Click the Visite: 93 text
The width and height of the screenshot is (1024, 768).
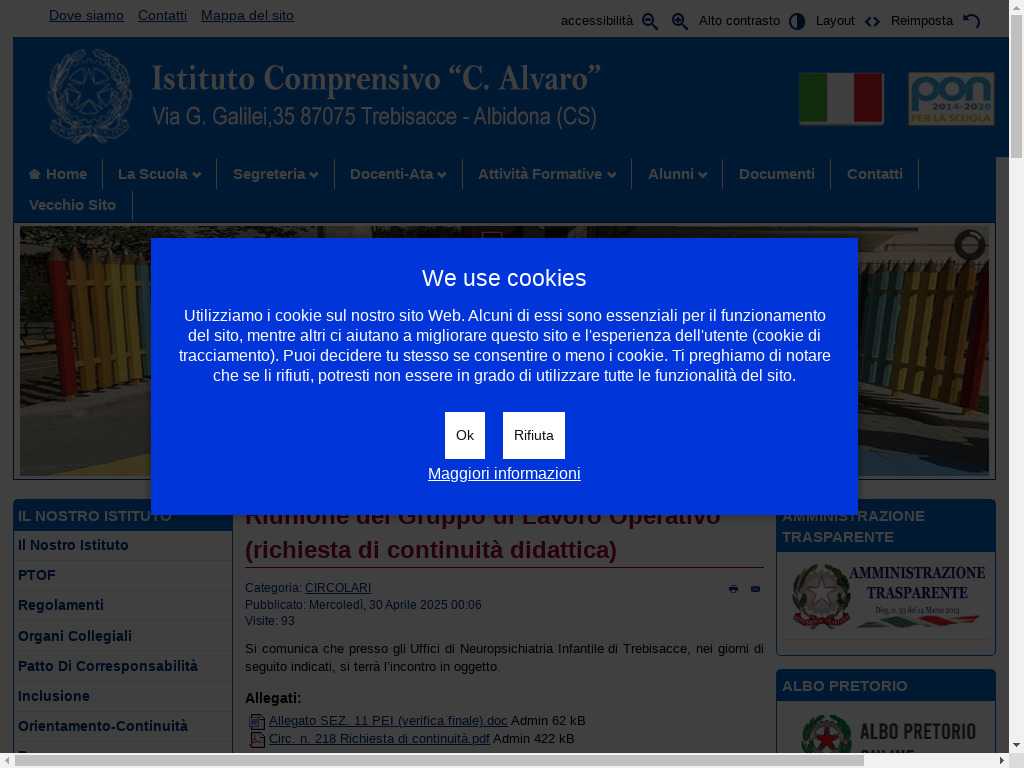click(x=270, y=621)
